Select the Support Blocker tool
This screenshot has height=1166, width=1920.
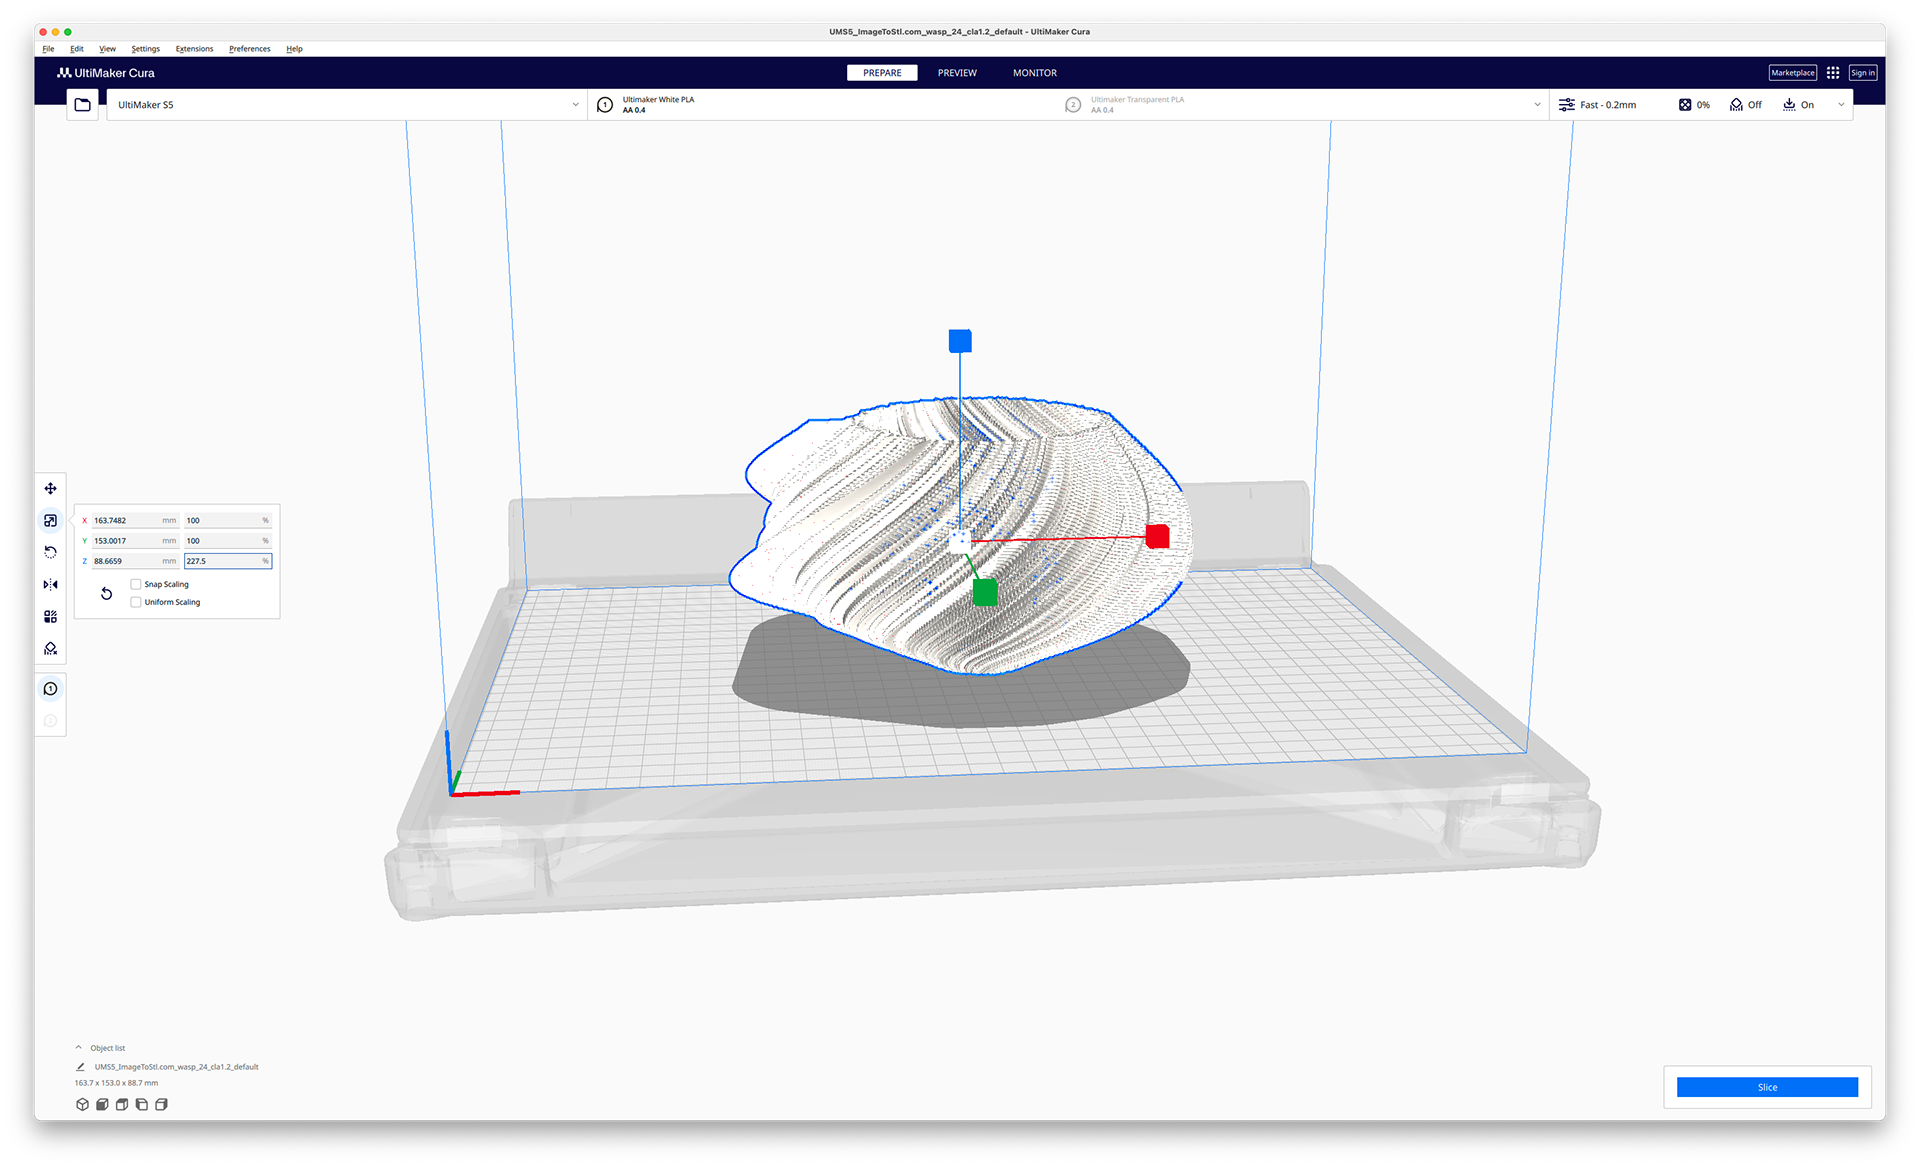pyautogui.click(x=50, y=649)
